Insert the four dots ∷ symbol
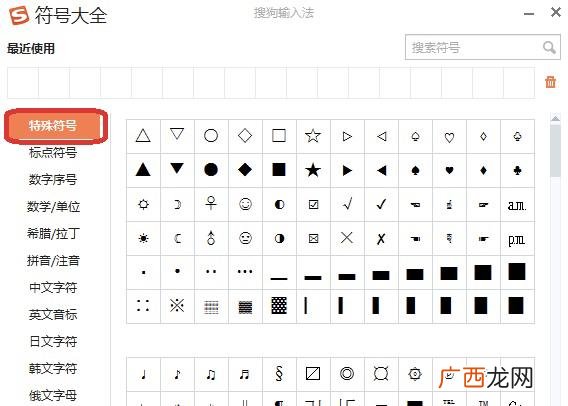The image size is (568, 406). click(x=143, y=306)
